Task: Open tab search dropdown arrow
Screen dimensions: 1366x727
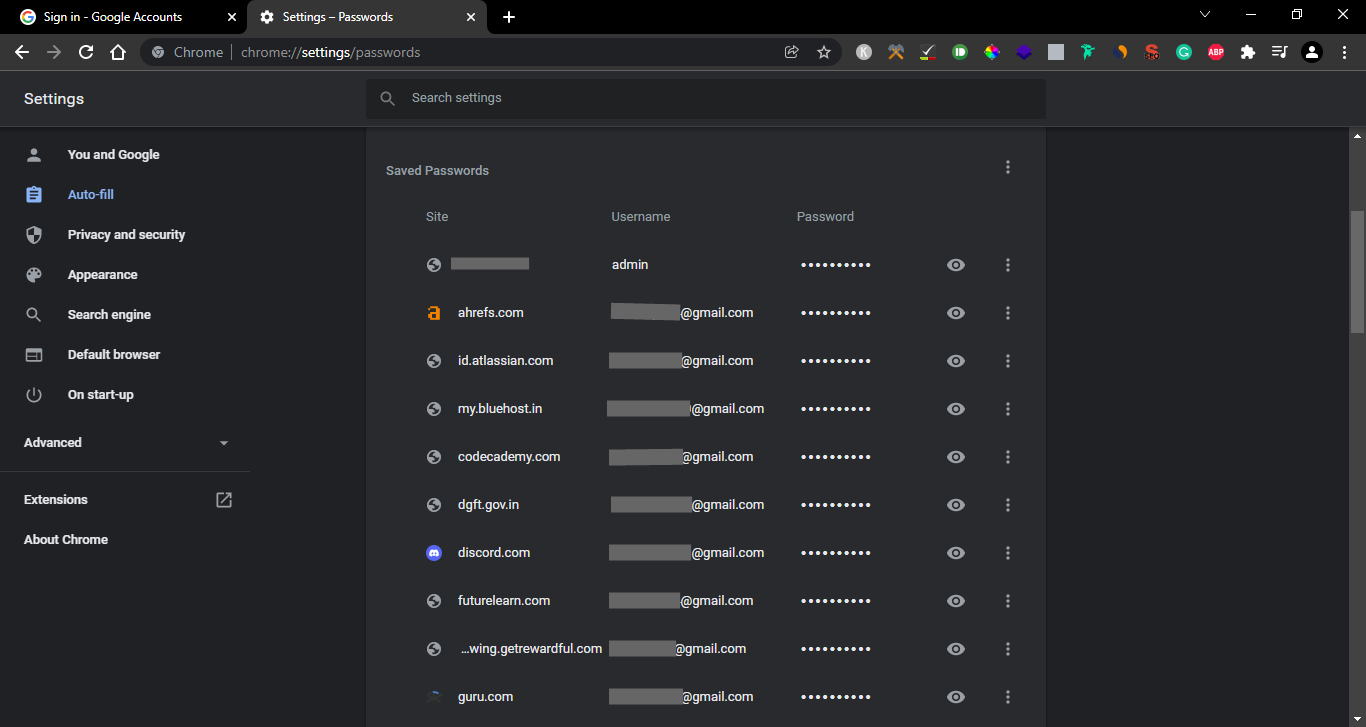Action: [x=1205, y=15]
